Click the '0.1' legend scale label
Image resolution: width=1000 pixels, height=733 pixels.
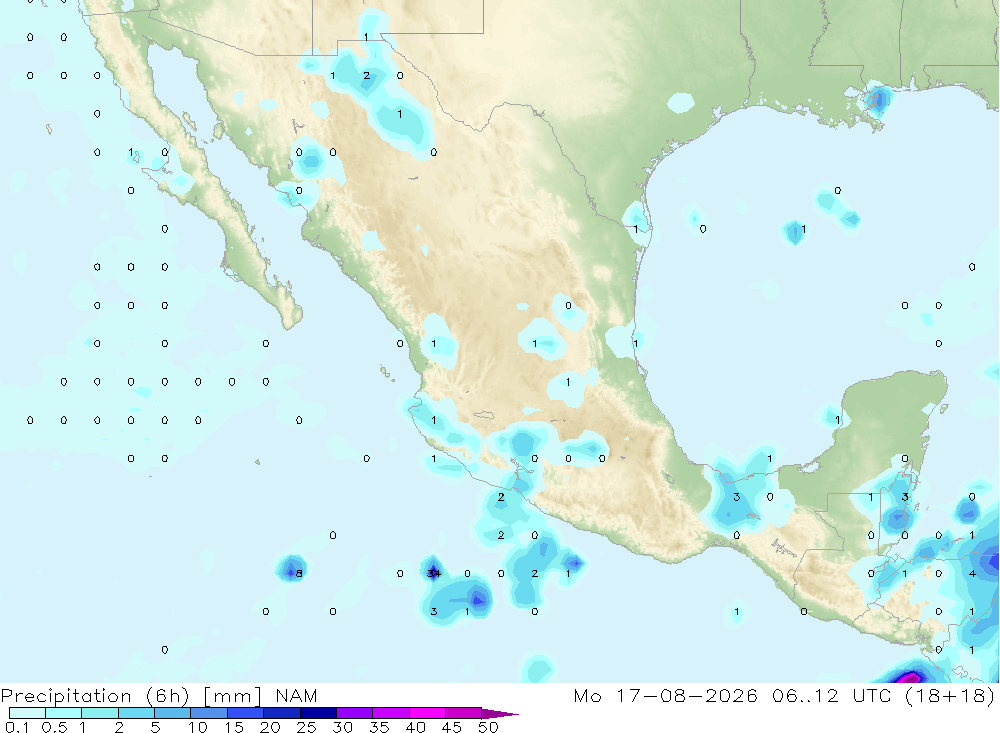(x=17, y=727)
